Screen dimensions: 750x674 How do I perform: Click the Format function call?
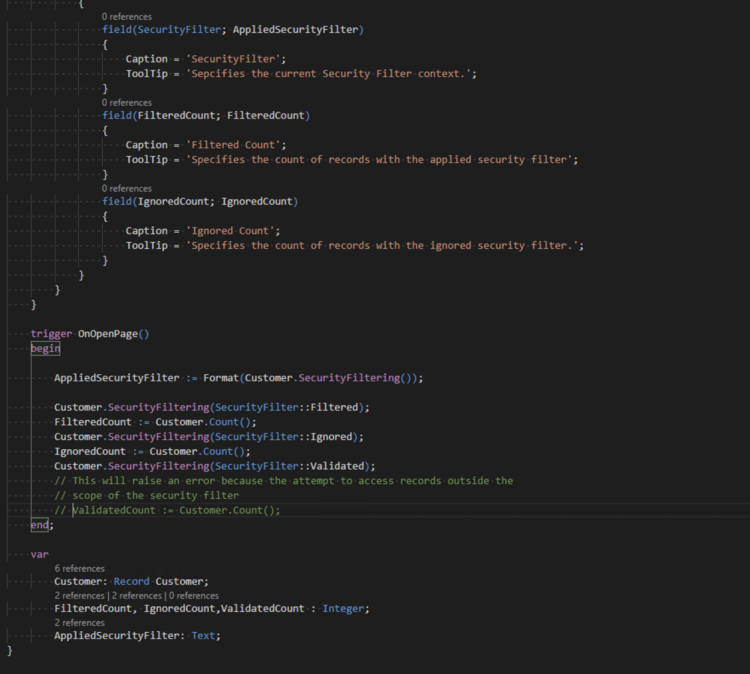pyautogui.click(x=219, y=378)
